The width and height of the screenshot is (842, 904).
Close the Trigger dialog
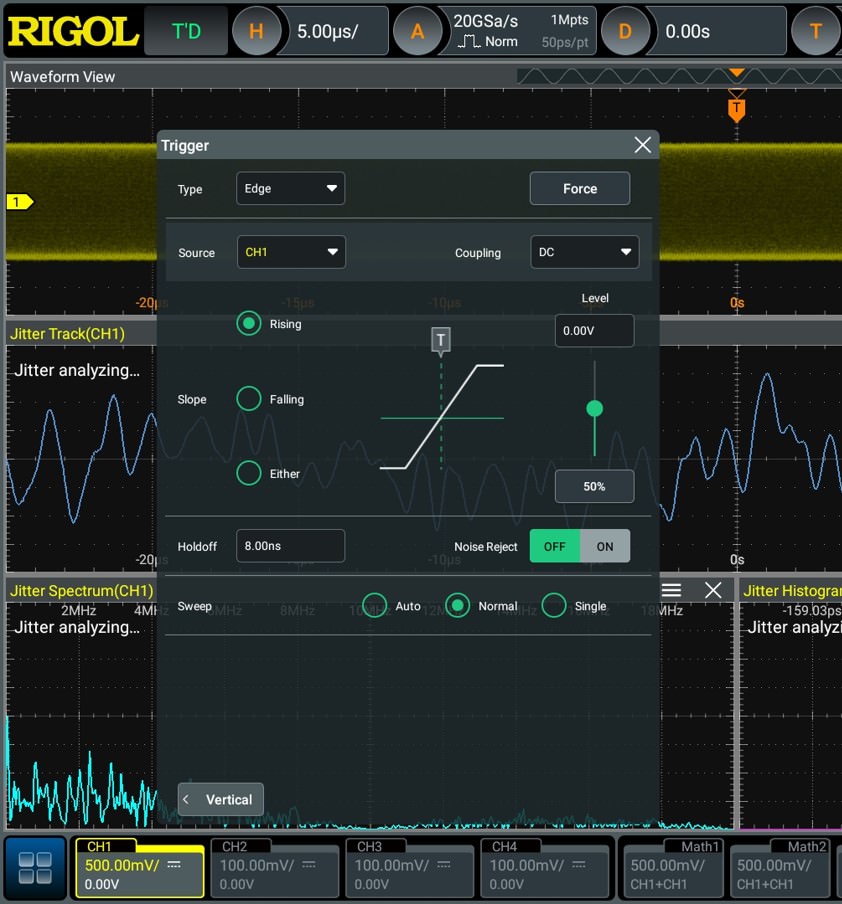pyautogui.click(x=642, y=145)
